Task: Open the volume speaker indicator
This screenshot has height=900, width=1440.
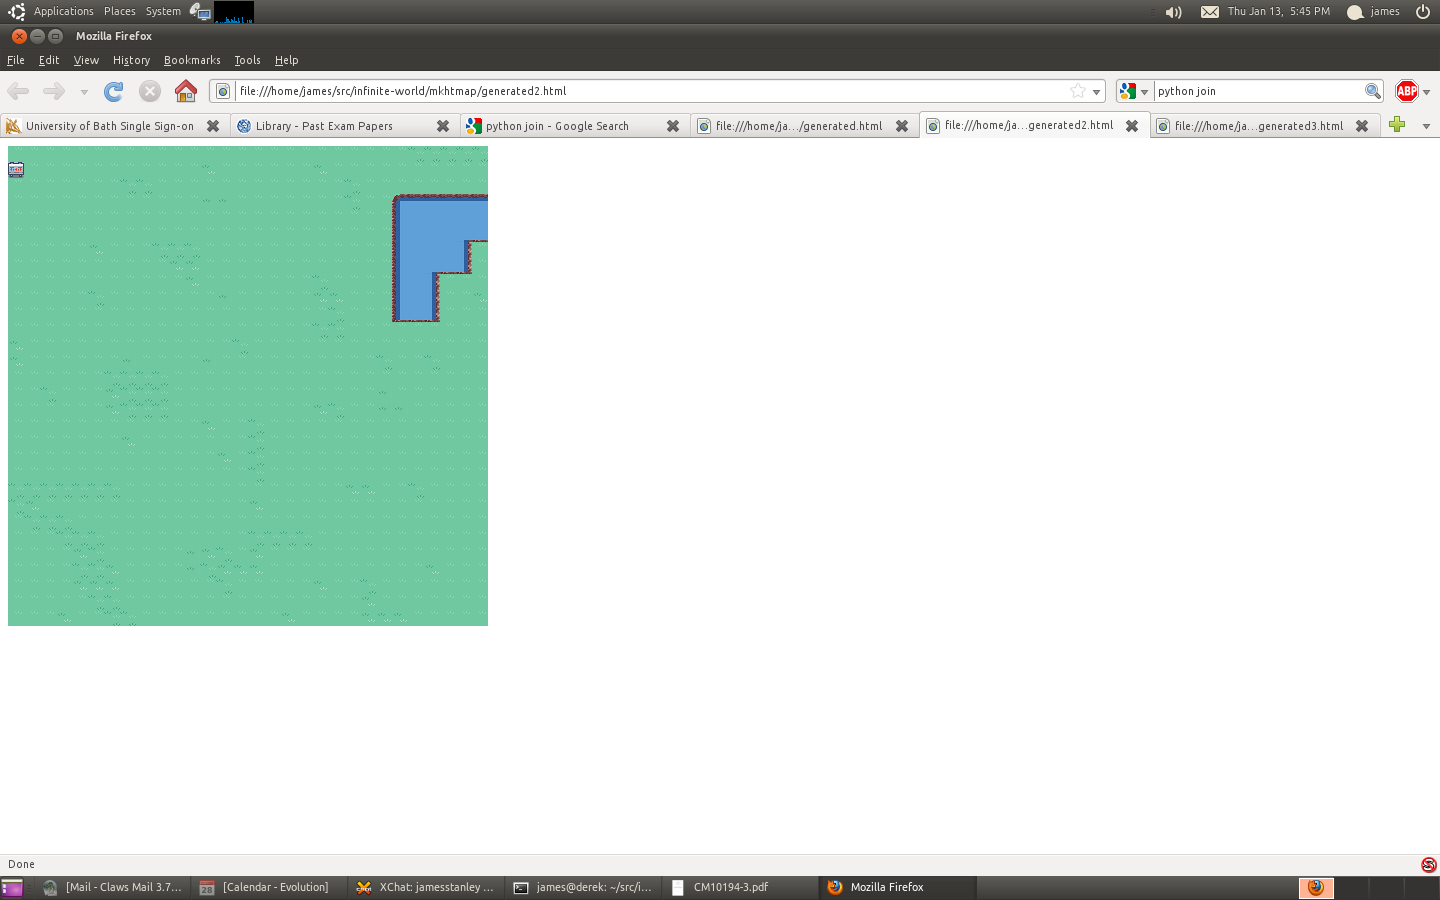Action: coord(1173,12)
